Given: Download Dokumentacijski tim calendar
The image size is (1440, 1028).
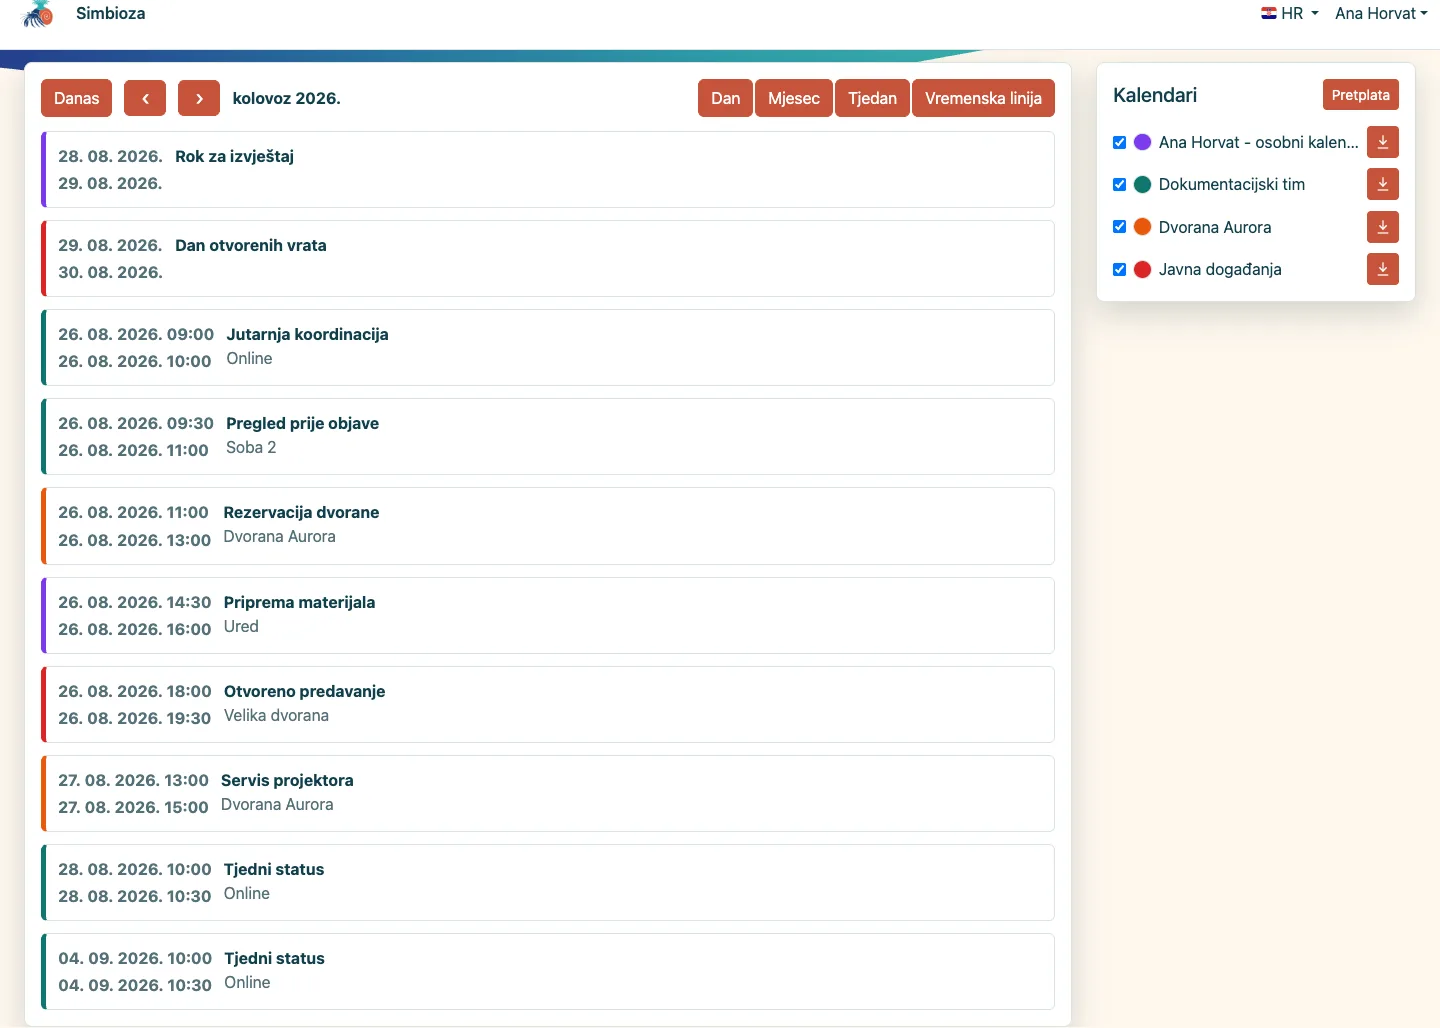Looking at the screenshot, I should 1383,184.
